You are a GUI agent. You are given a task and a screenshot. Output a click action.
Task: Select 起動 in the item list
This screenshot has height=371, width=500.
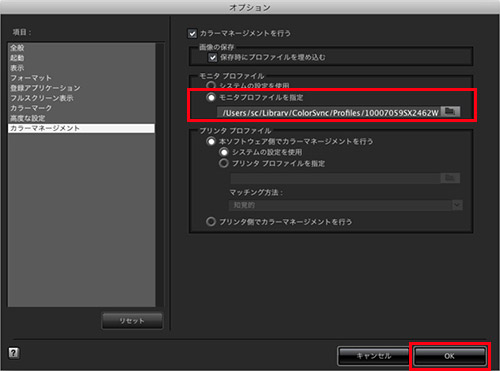click(81, 58)
